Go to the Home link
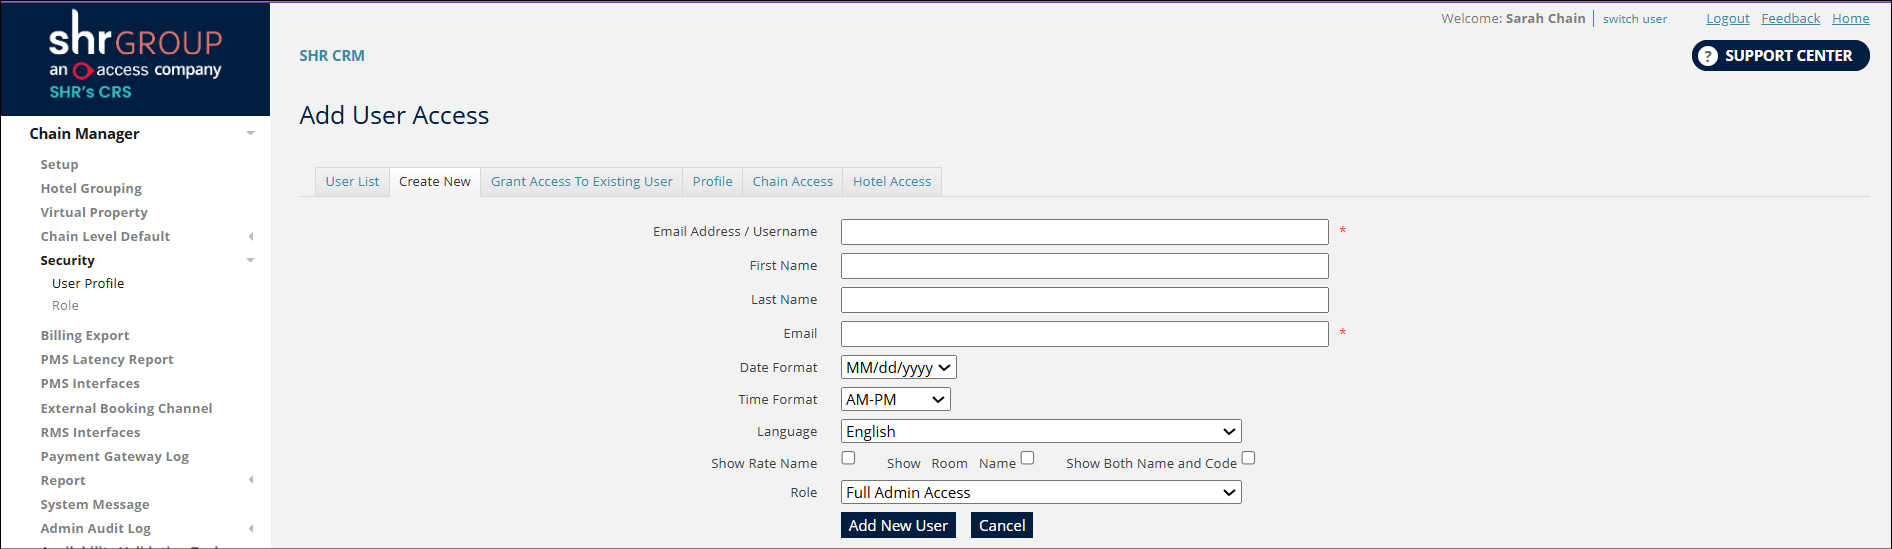The height and width of the screenshot is (549, 1892). coord(1850,18)
